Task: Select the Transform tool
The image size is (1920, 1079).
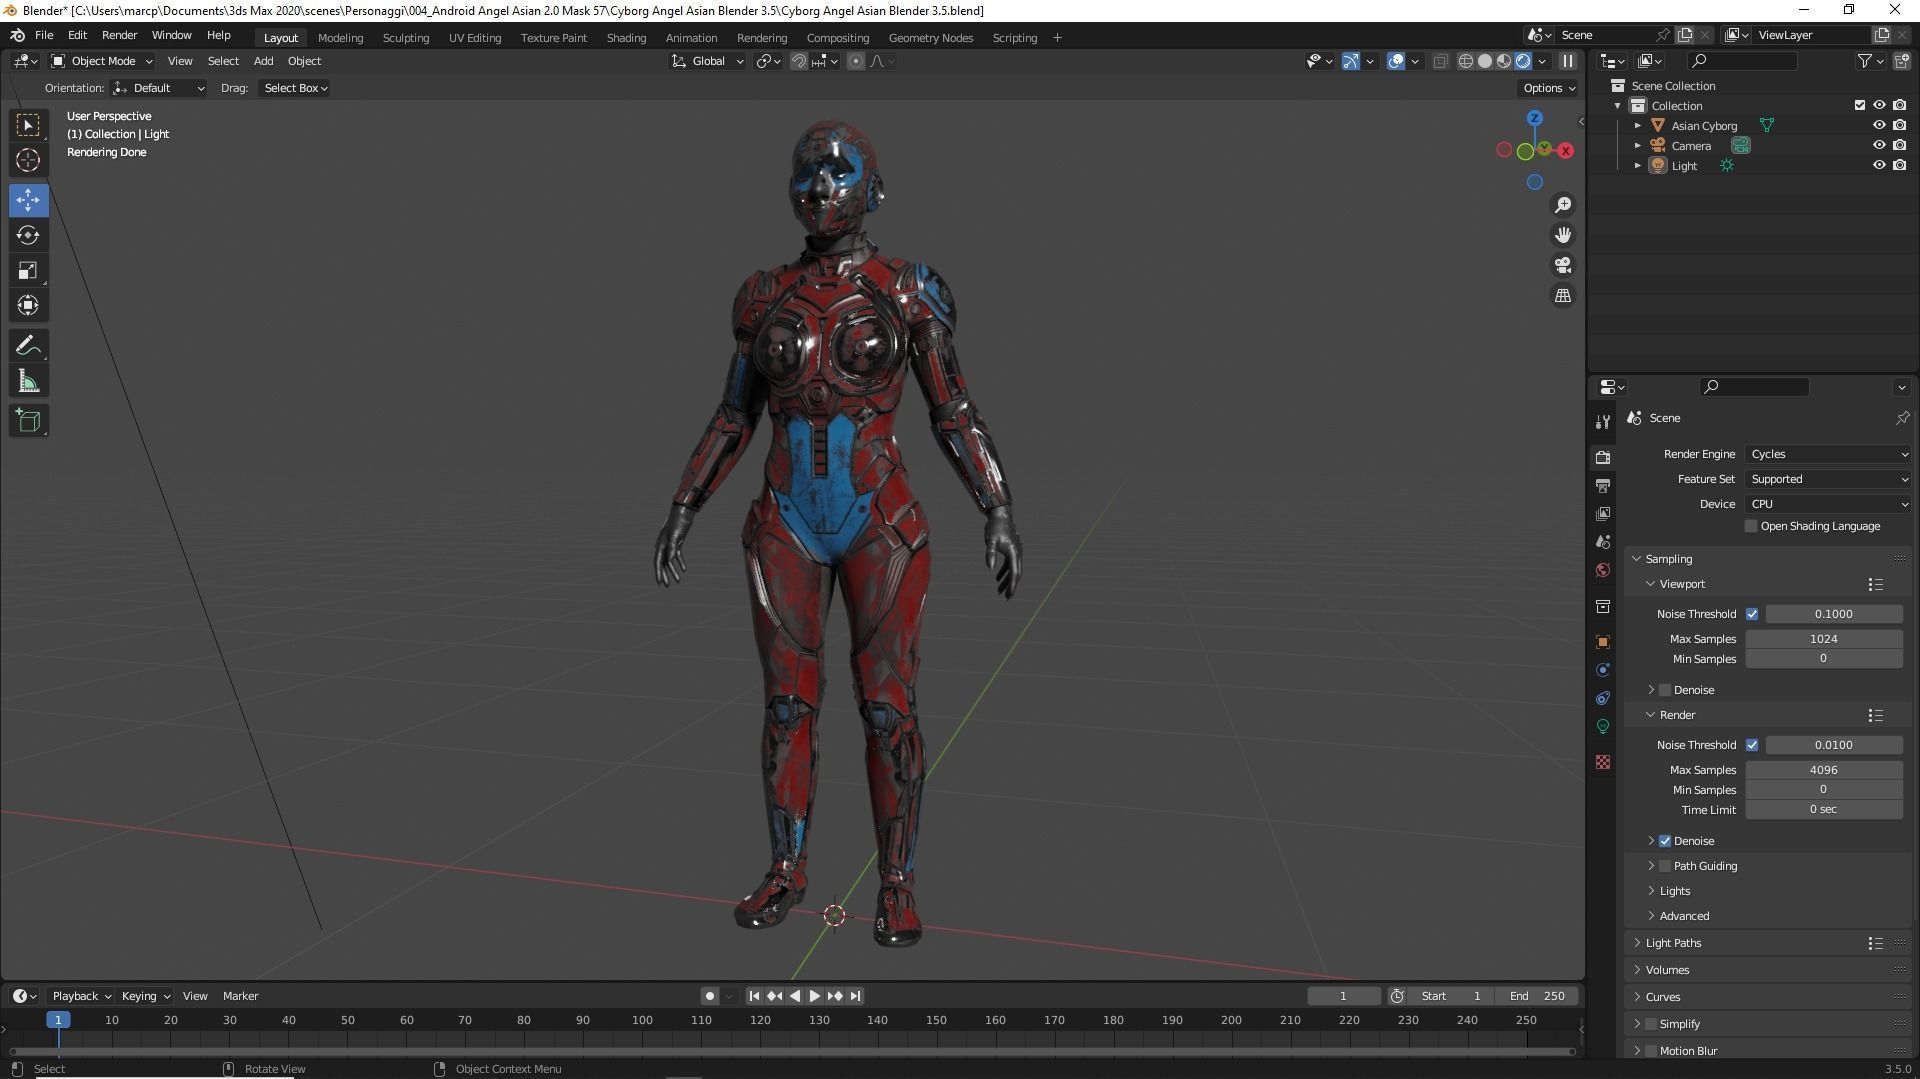Action: point(28,305)
